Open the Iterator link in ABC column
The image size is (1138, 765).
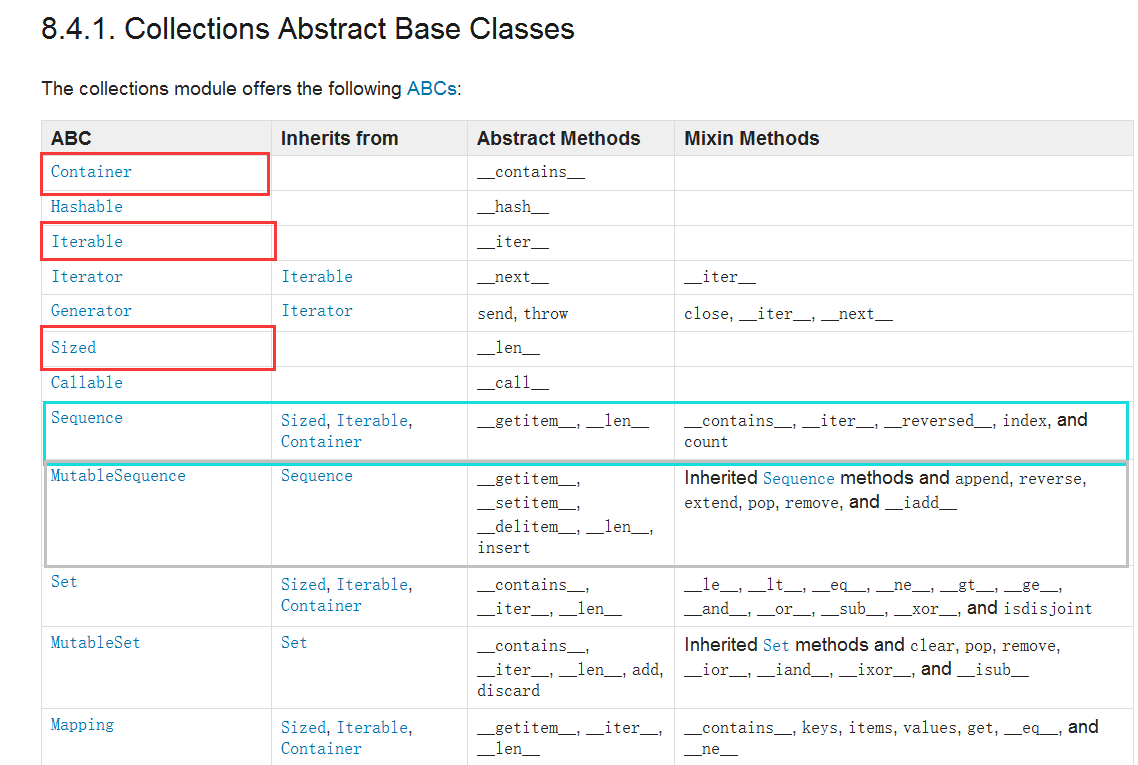[87, 277]
